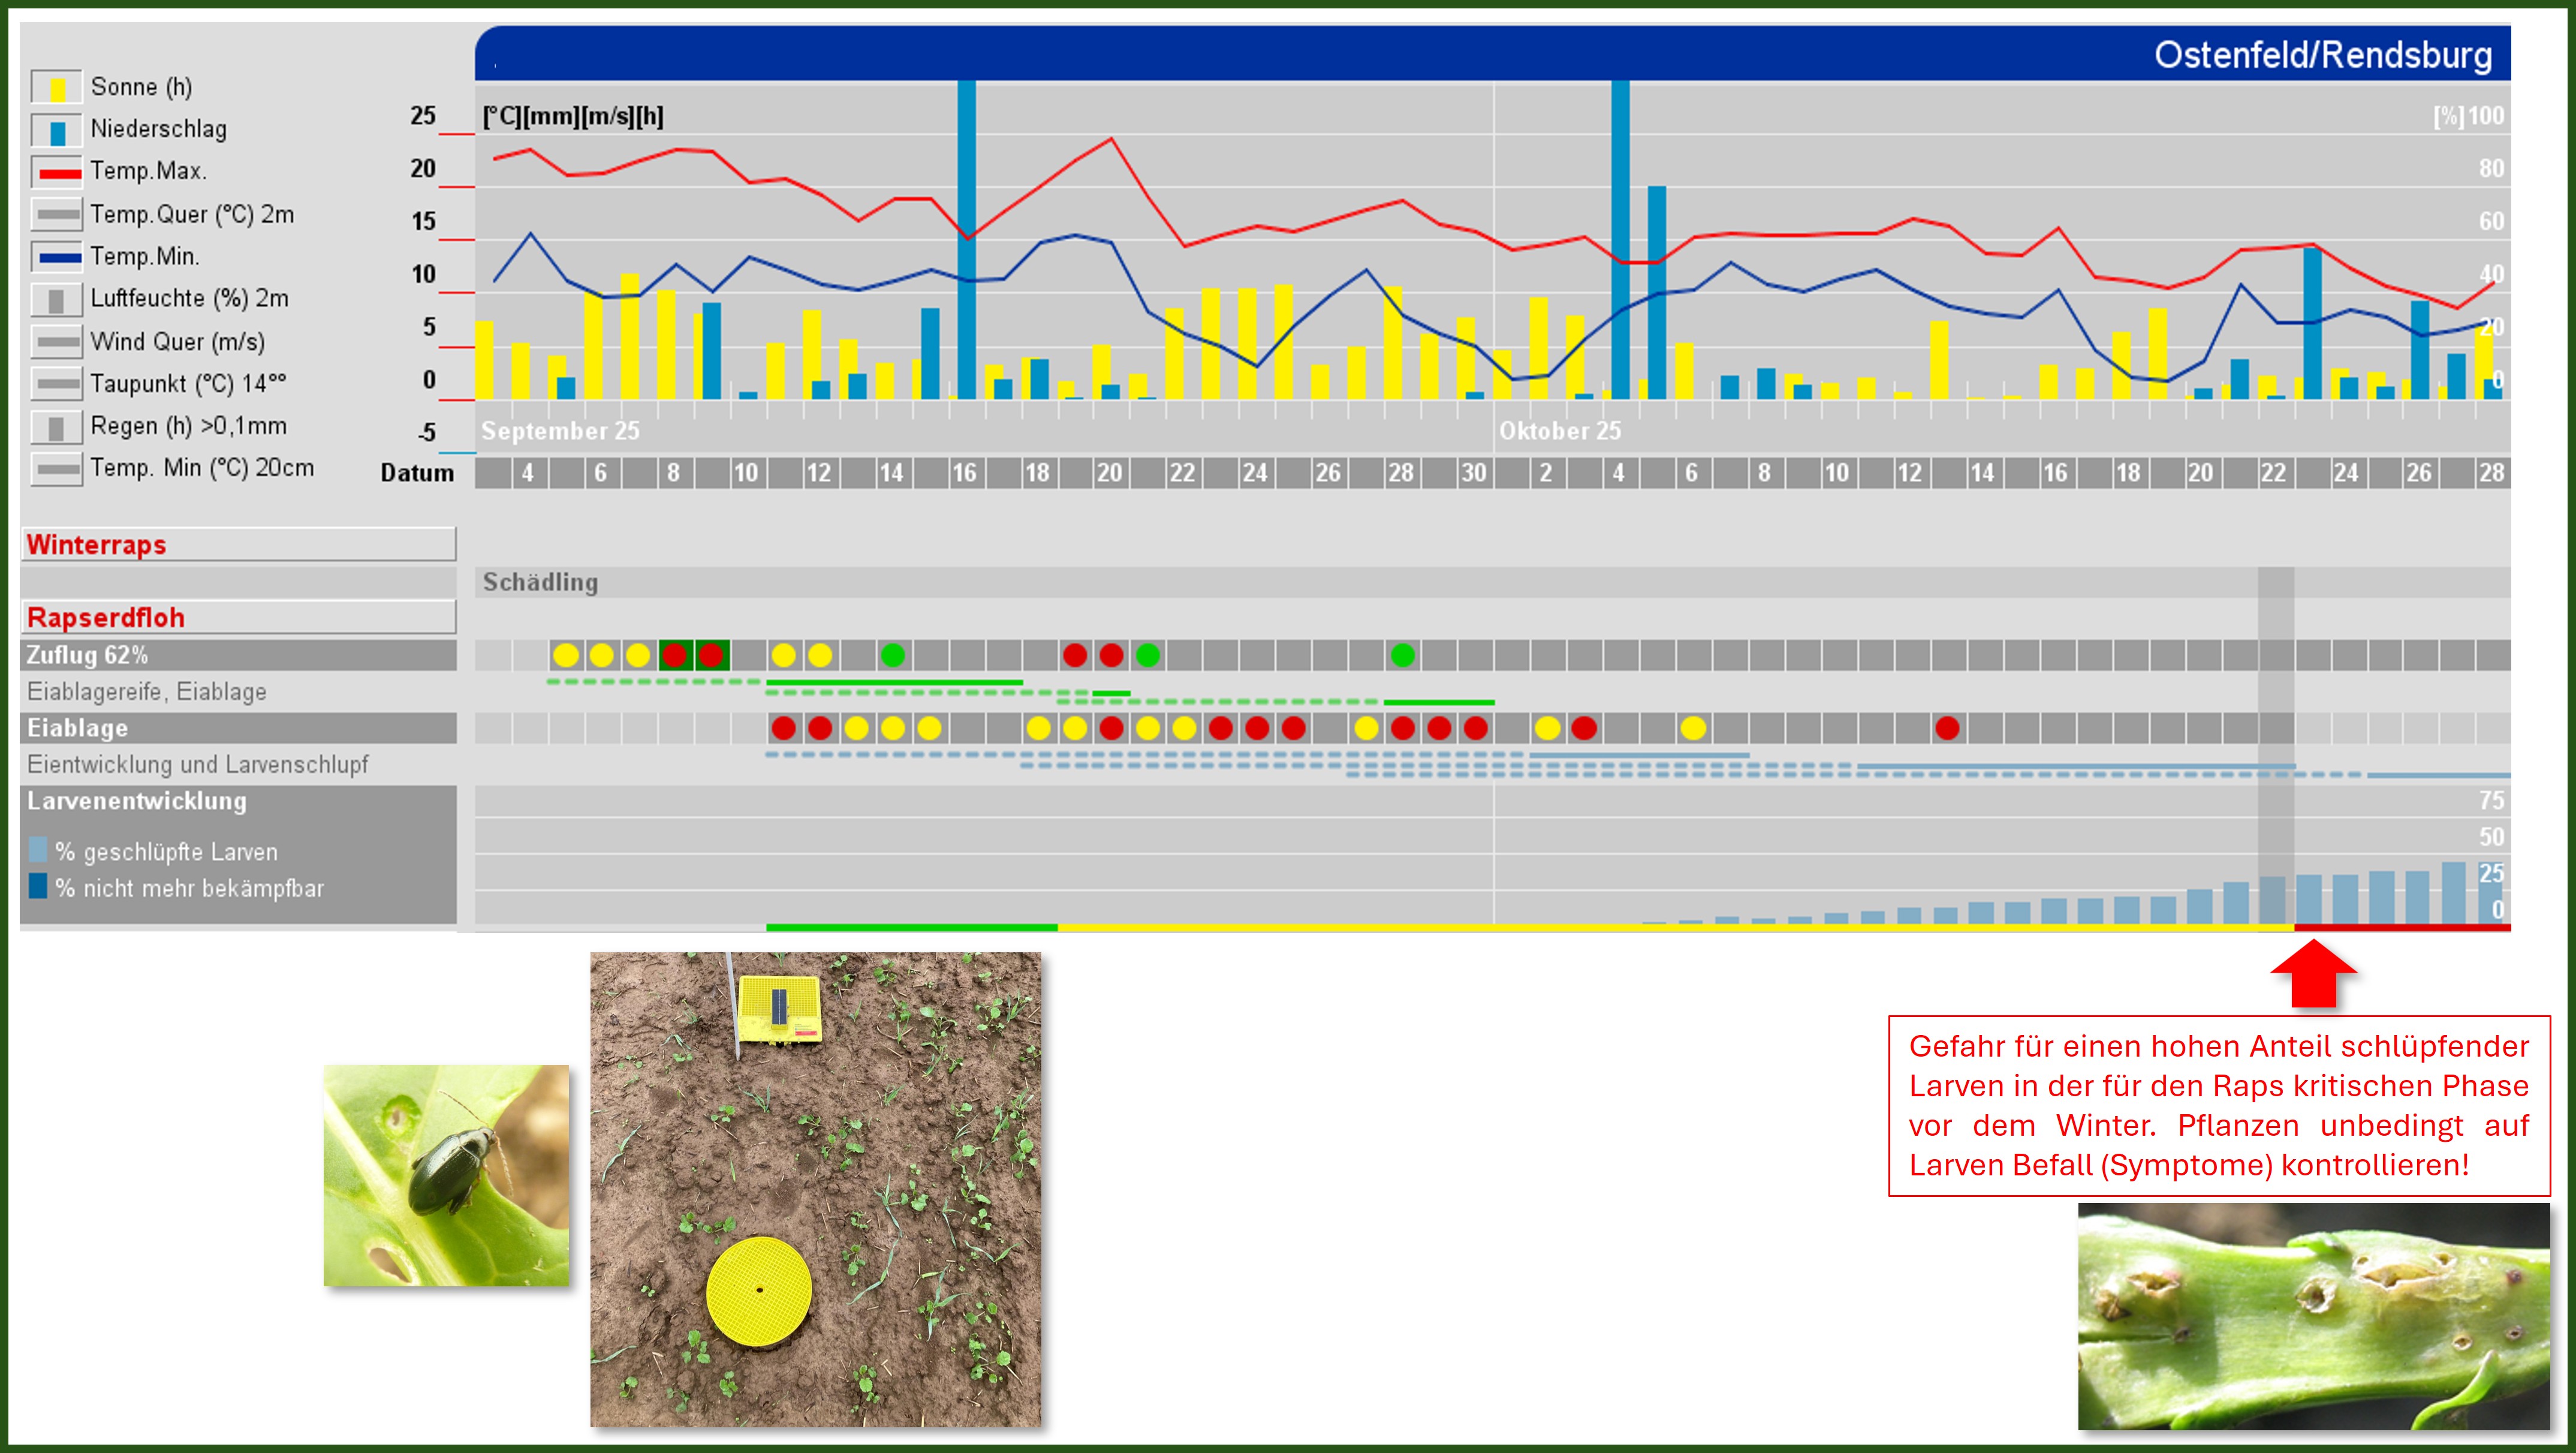Toggle the Temp.Min. blue legend box
The height and width of the screenshot is (1453, 2576).
coord(56,257)
